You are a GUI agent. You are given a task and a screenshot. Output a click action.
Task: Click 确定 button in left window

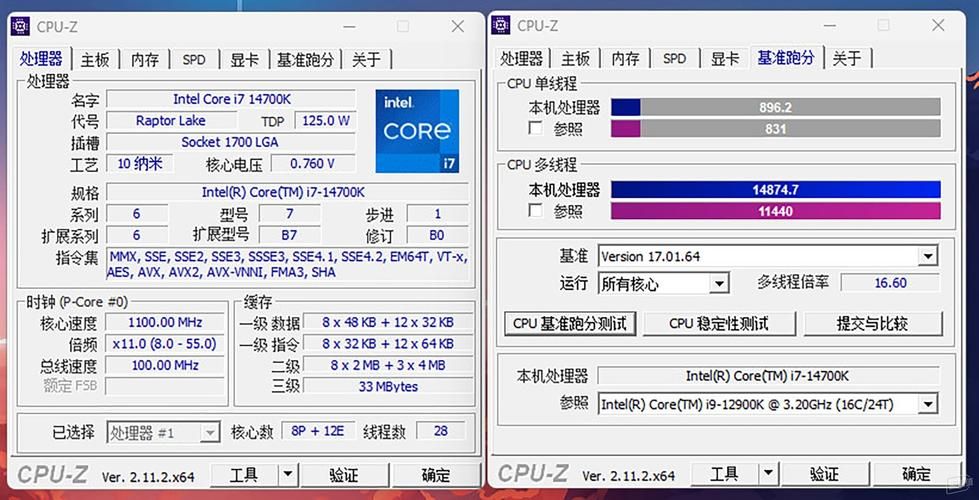[x=435, y=475]
